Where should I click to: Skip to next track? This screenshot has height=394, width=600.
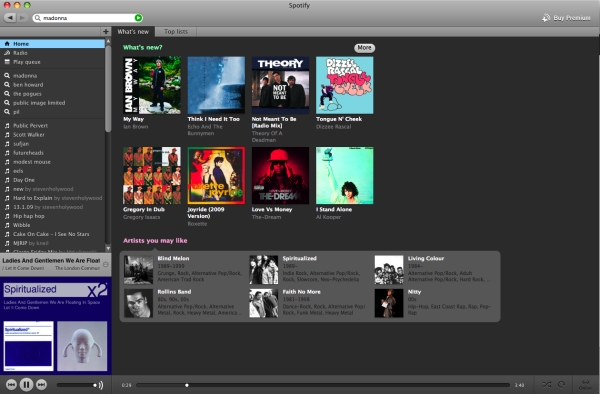pos(41,384)
